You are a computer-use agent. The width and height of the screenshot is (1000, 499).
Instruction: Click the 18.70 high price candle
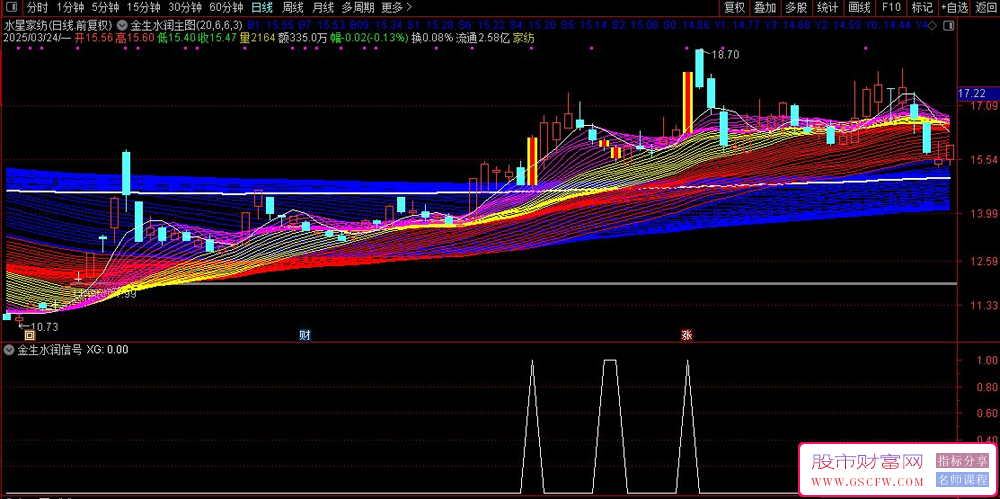(700, 68)
